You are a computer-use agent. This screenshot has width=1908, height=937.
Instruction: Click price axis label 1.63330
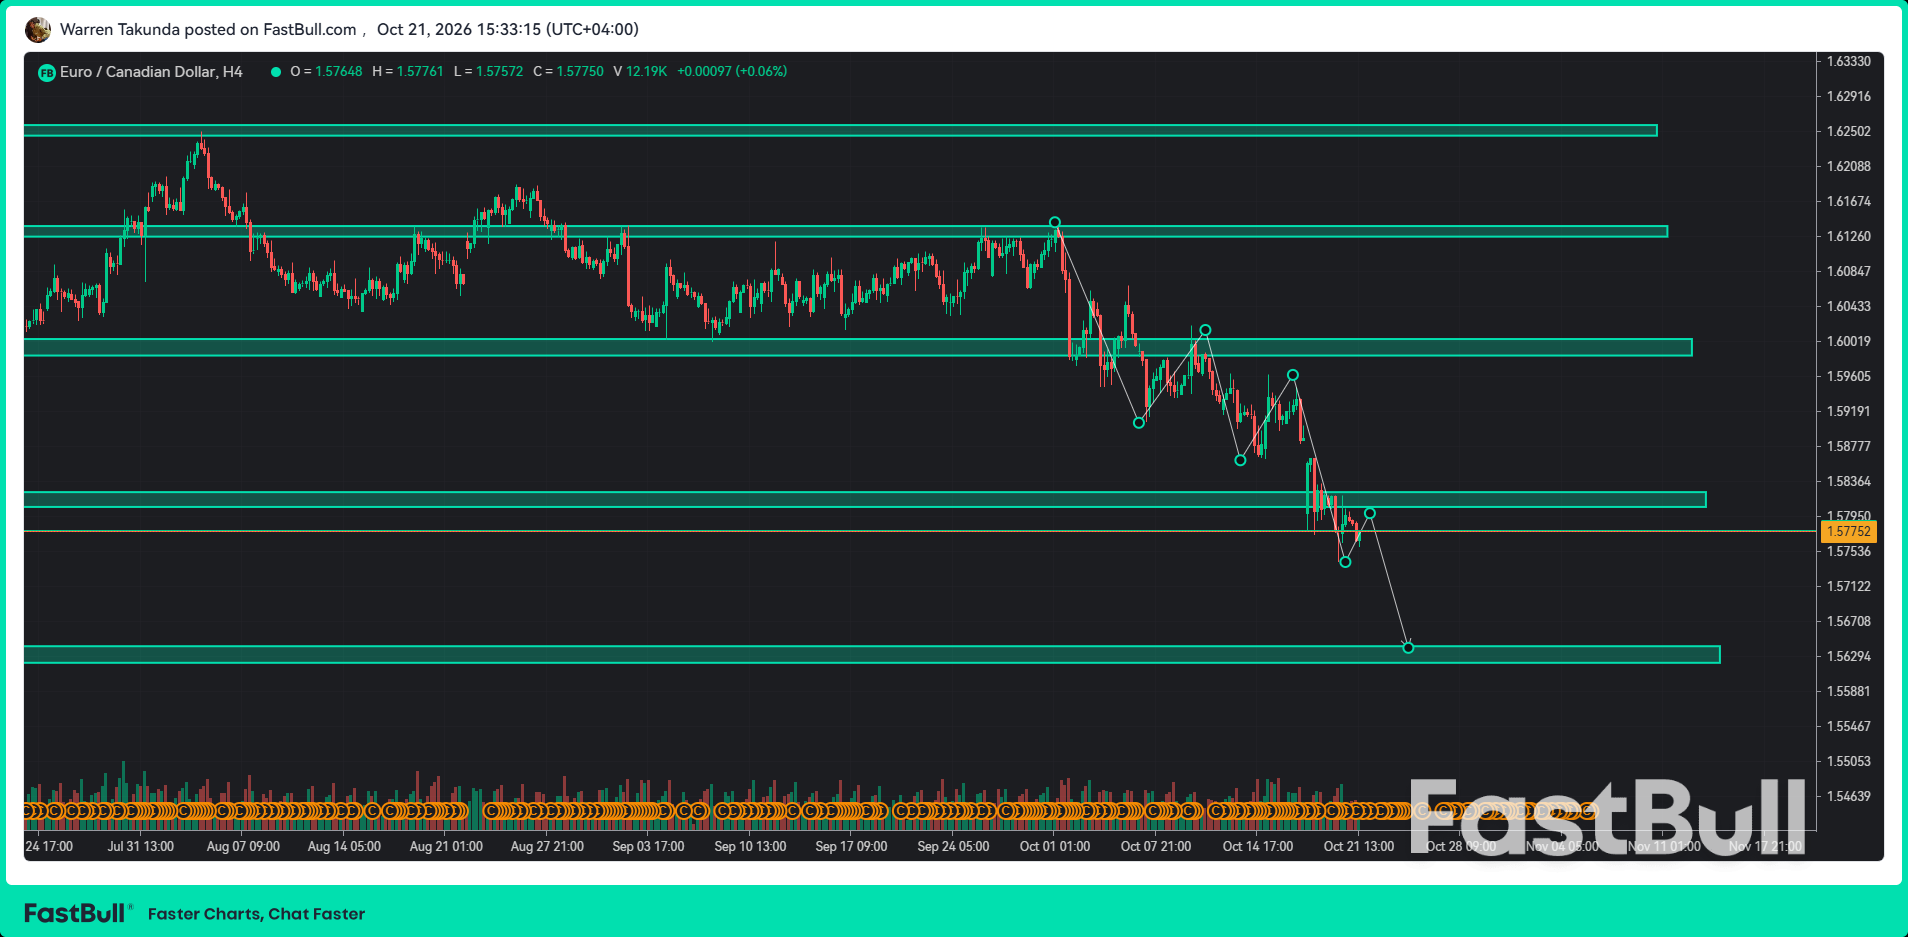[1848, 61]
